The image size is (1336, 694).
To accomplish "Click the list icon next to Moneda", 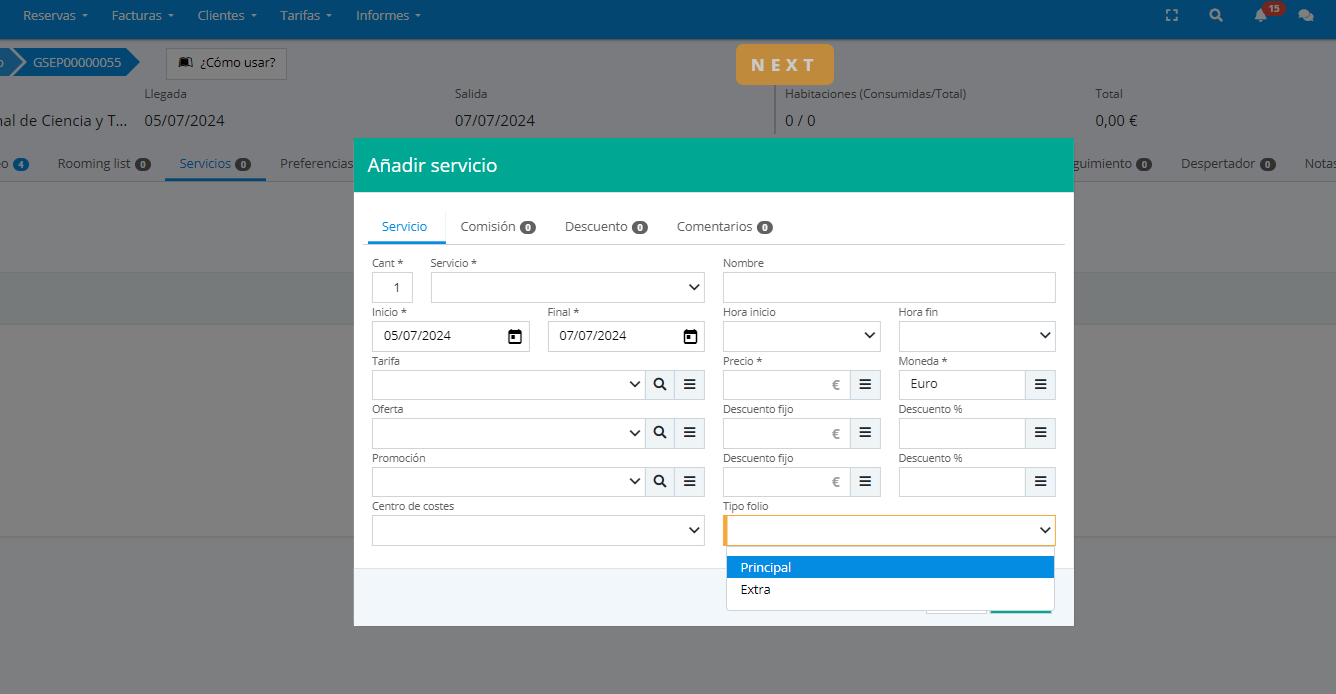I will (x=1040, y=385).
